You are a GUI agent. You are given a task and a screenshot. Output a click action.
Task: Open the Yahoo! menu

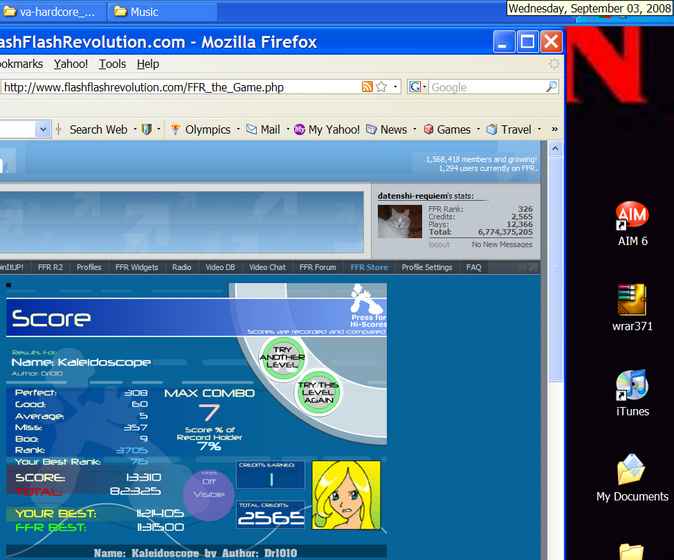[70, 64]
